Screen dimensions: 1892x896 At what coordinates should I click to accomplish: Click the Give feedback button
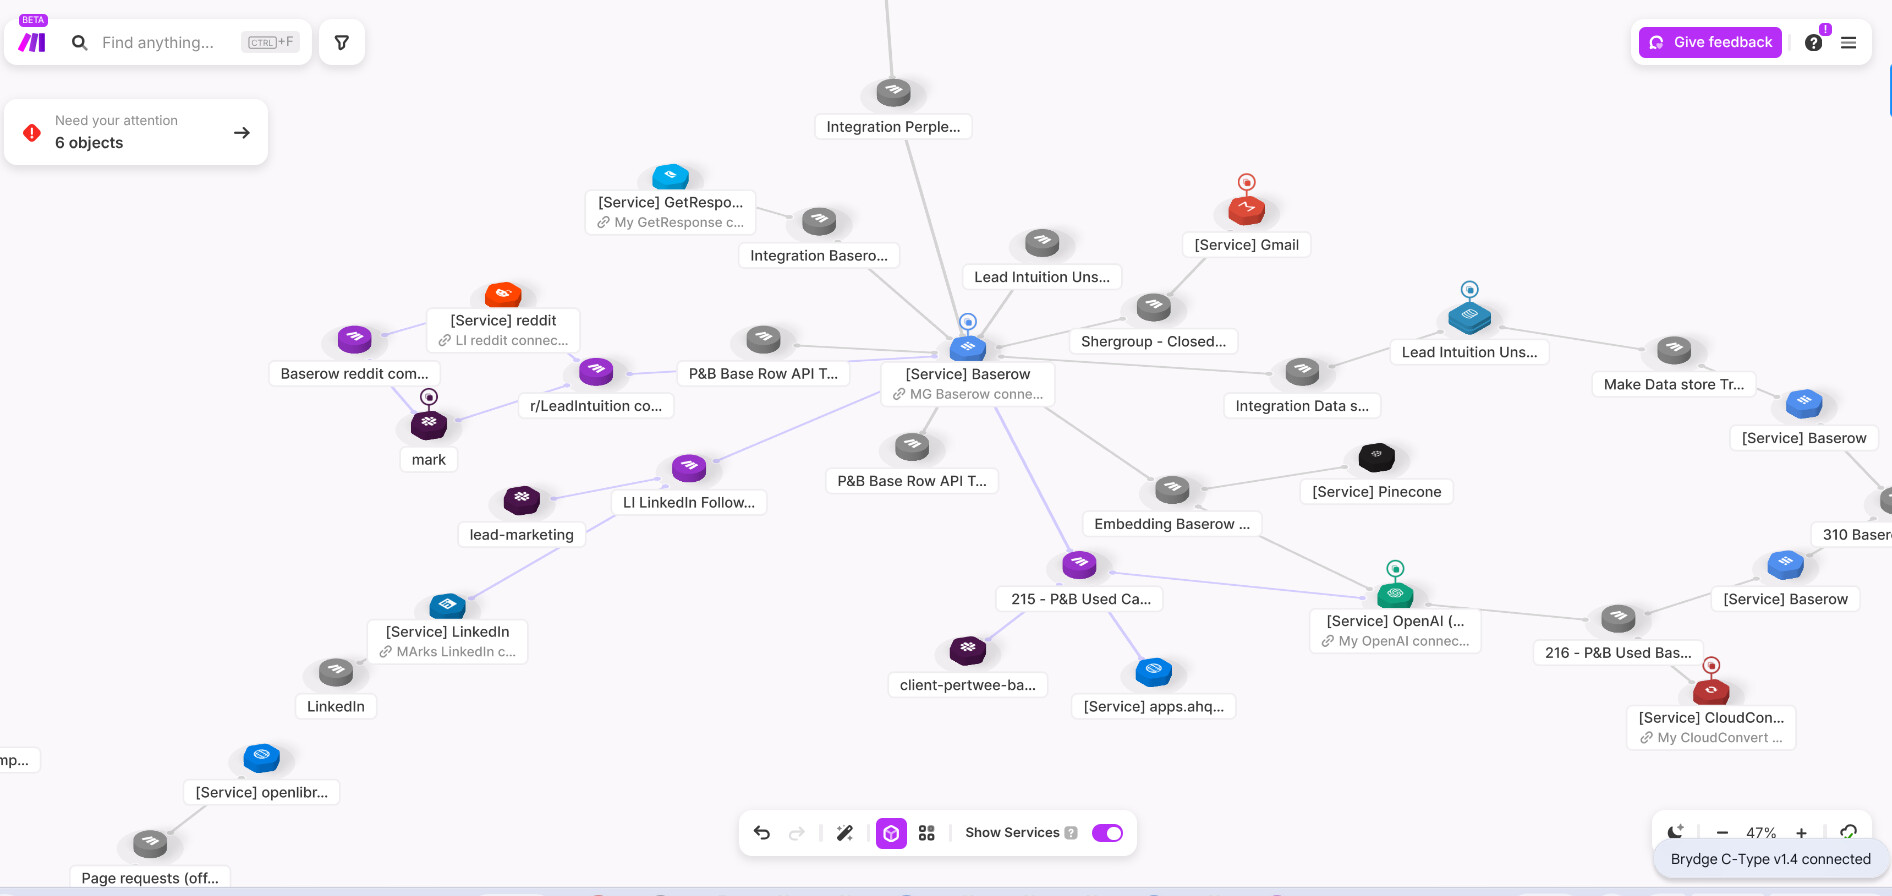[1710, 42]
